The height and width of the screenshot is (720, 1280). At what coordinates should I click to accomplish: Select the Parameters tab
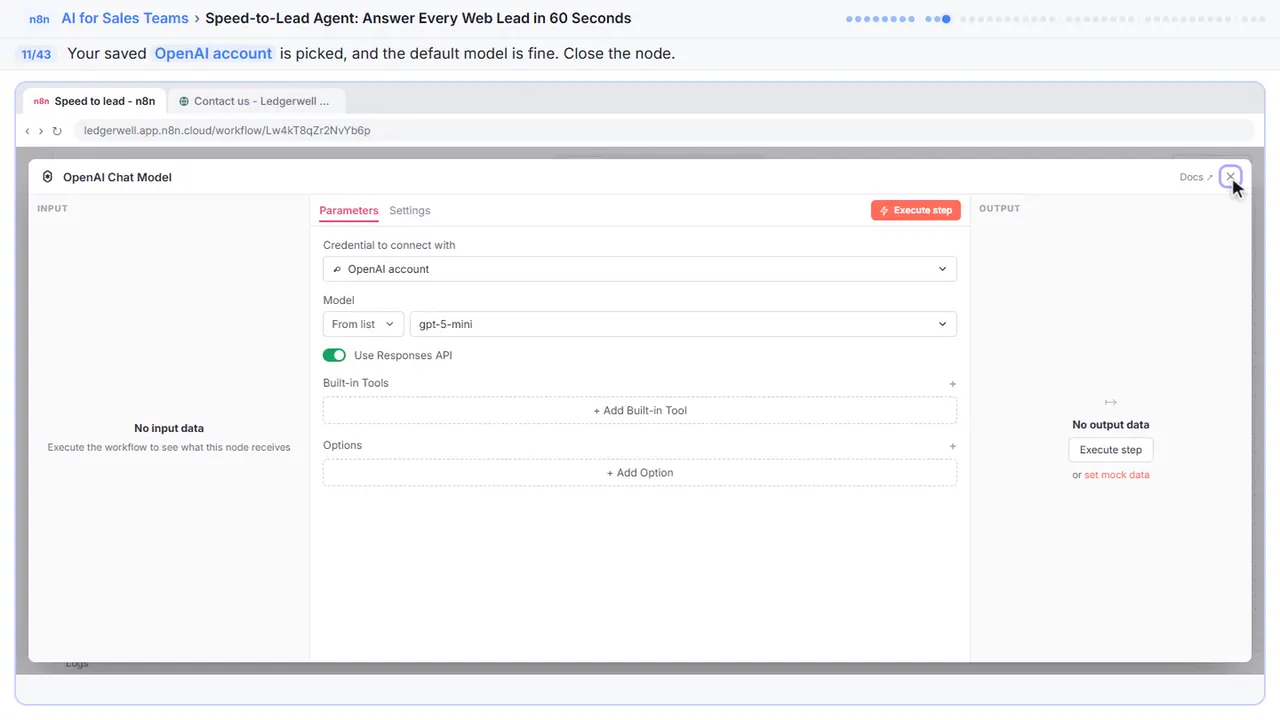coord(349,211)
